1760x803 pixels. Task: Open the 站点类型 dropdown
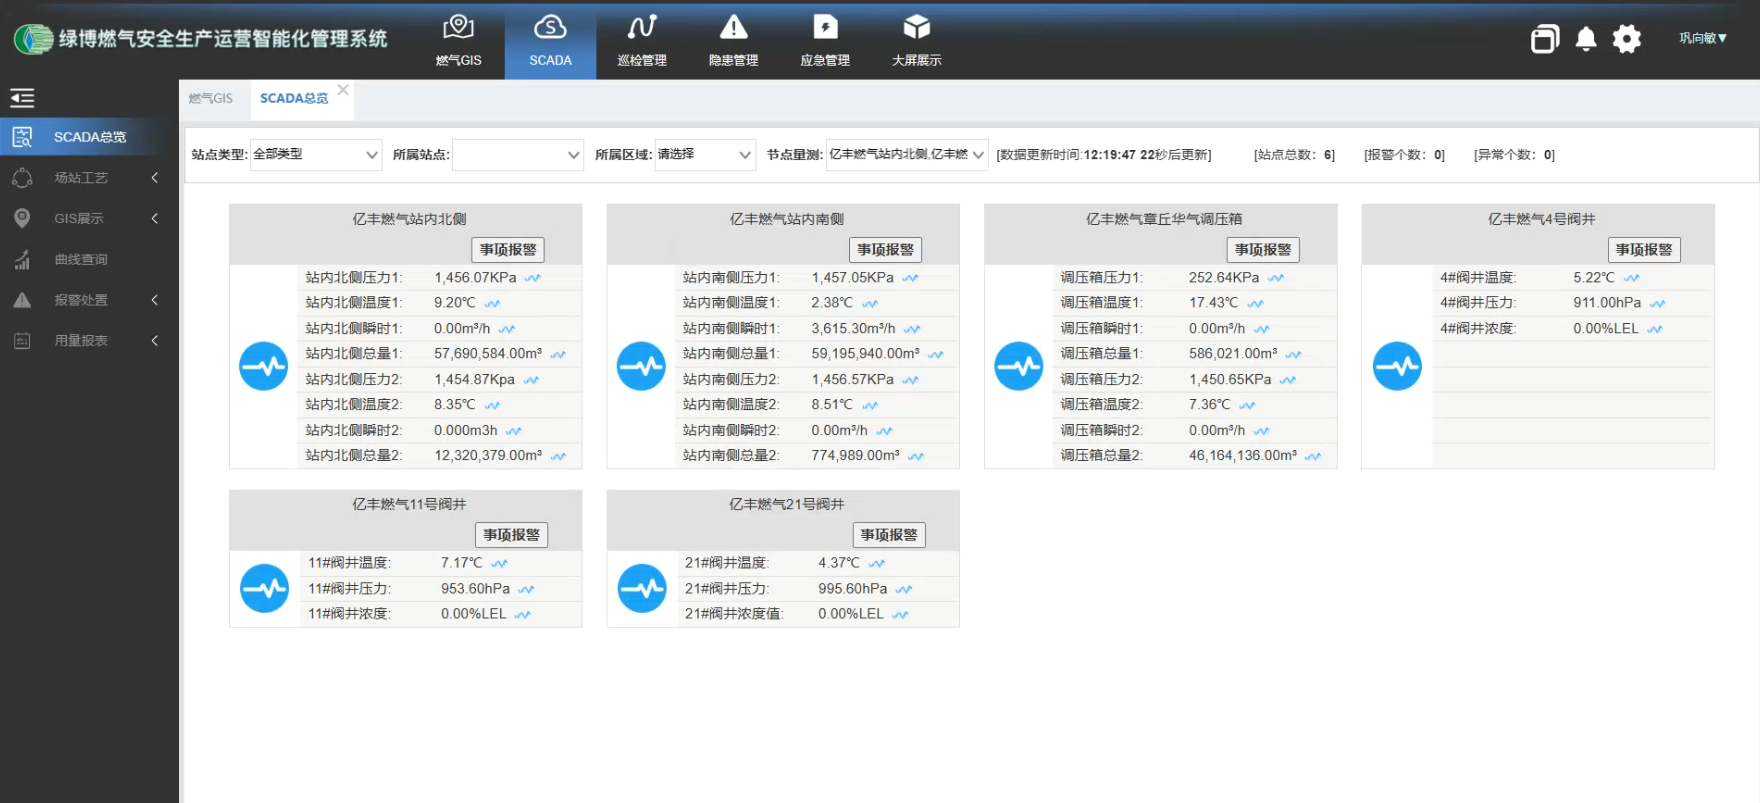tap(315, 155)
